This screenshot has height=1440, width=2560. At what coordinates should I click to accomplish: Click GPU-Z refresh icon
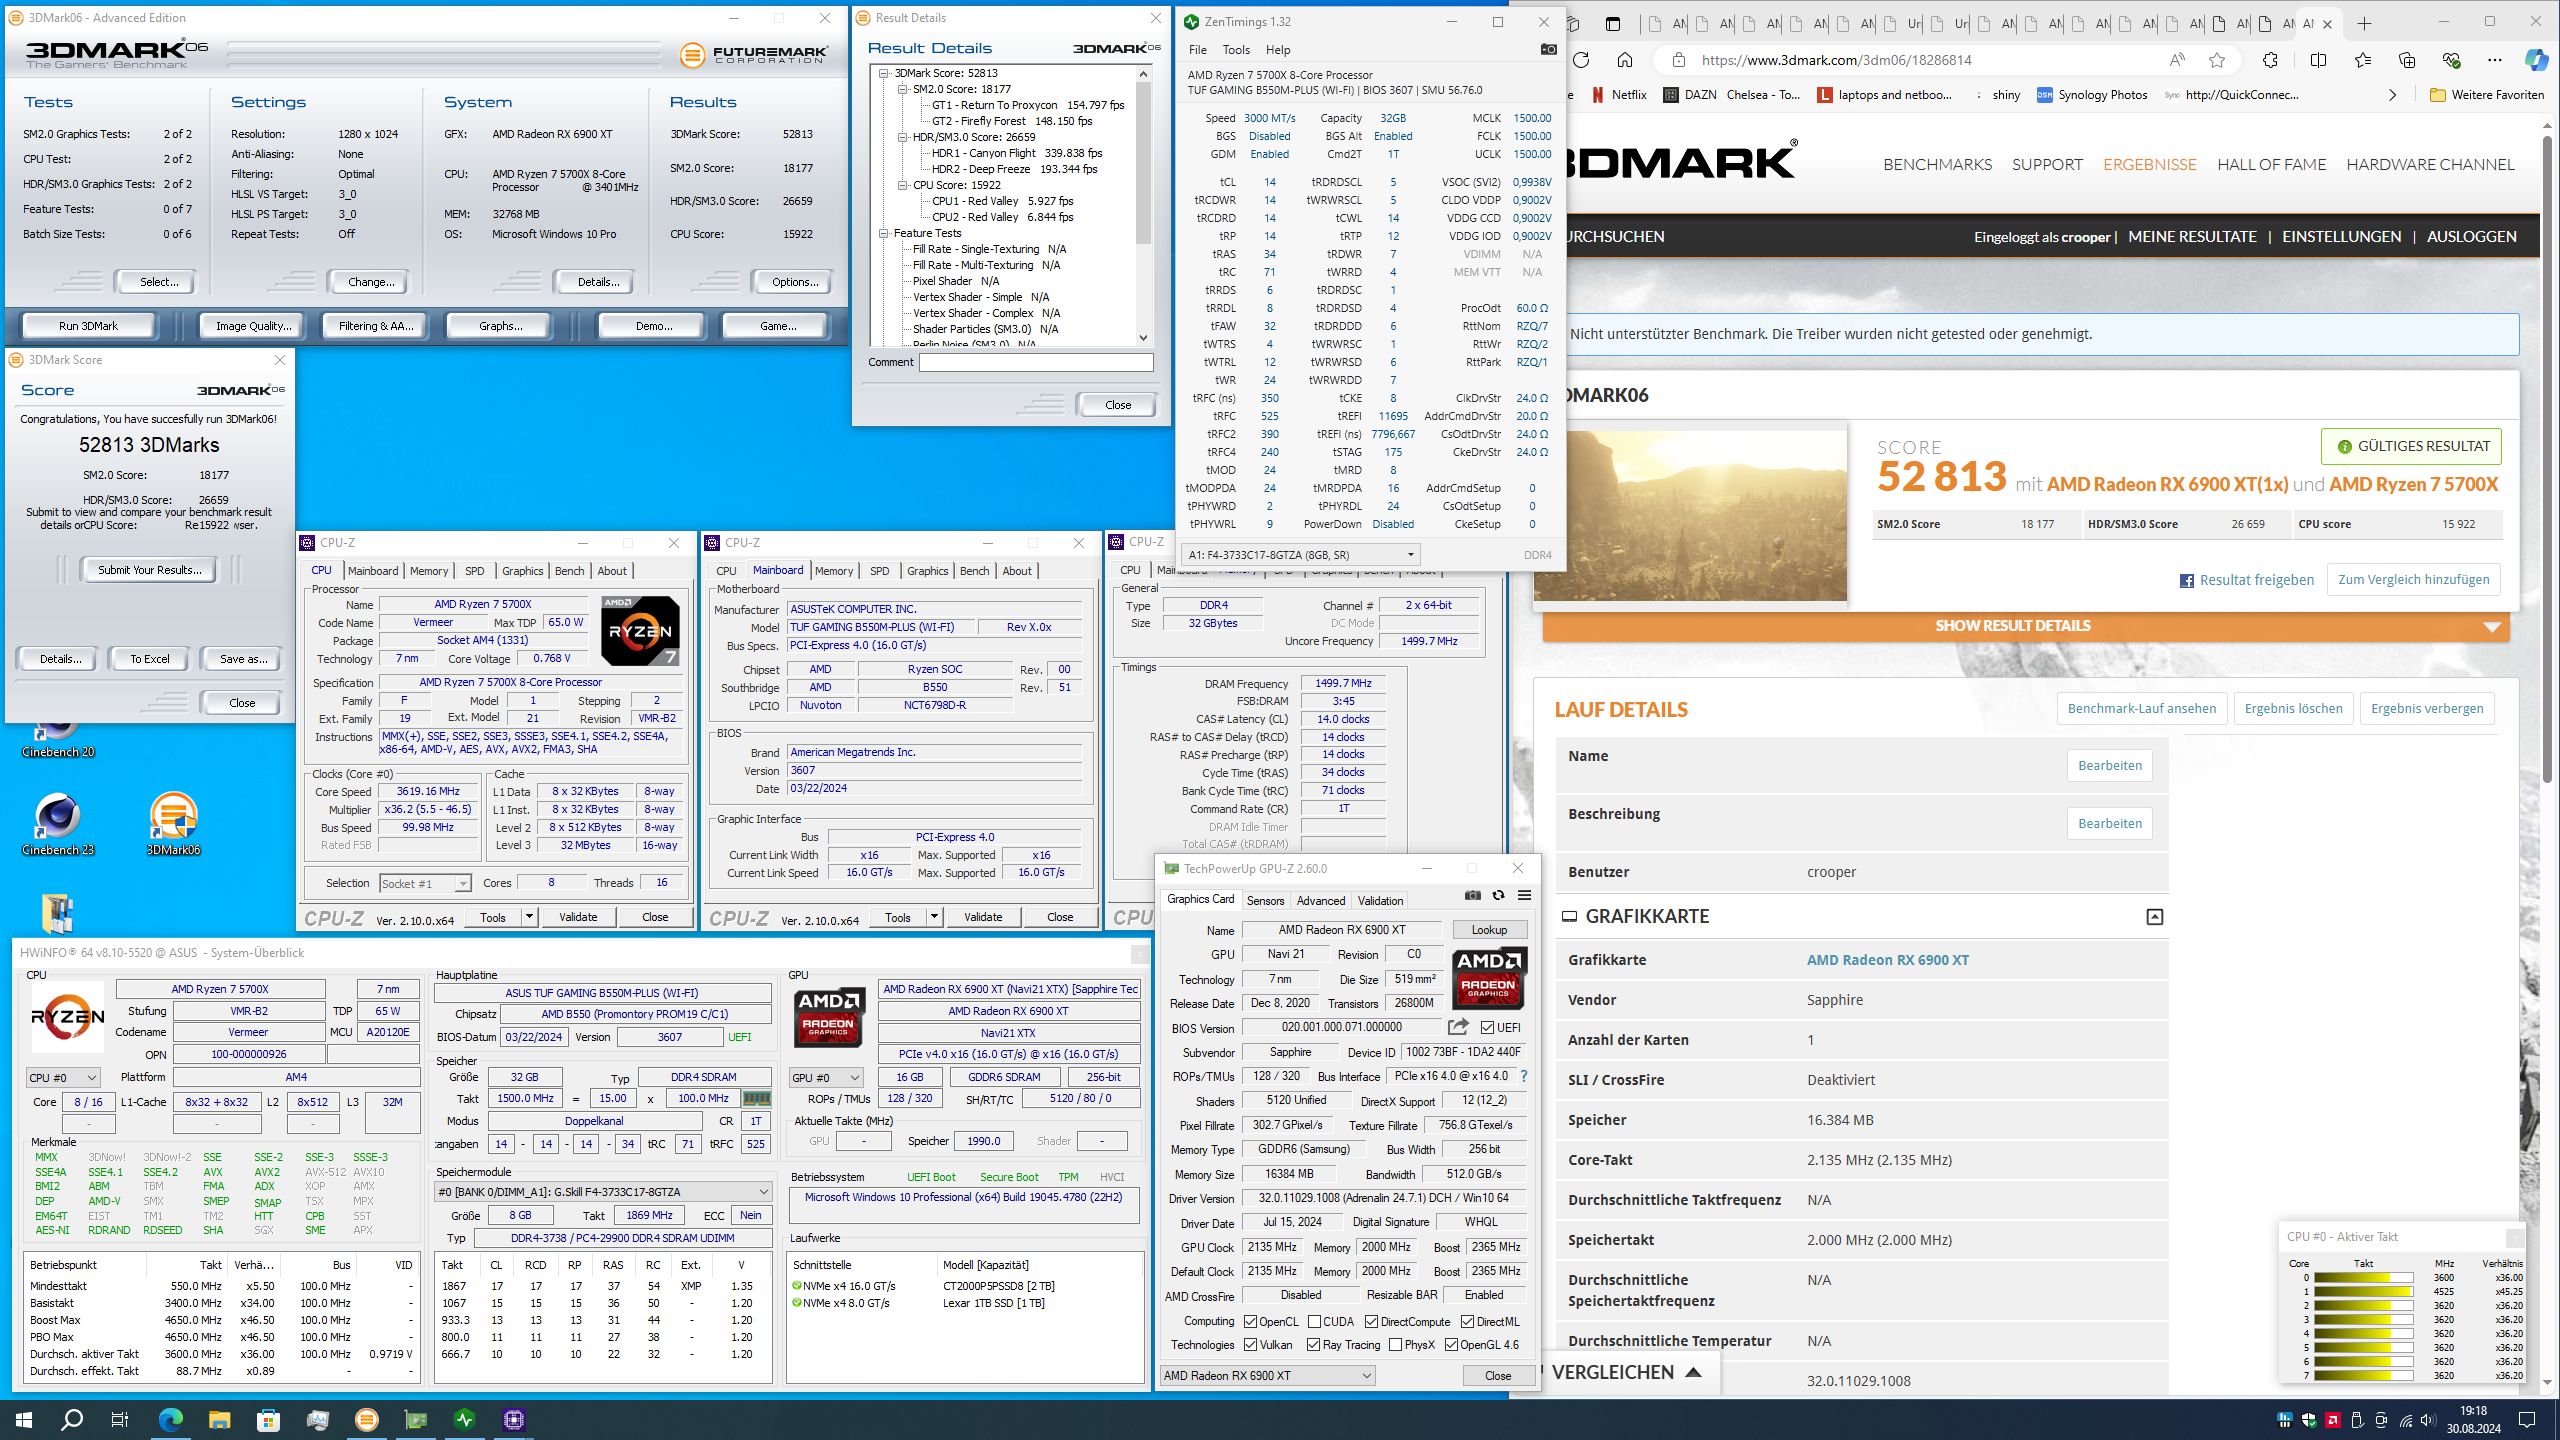(1498, 895)
